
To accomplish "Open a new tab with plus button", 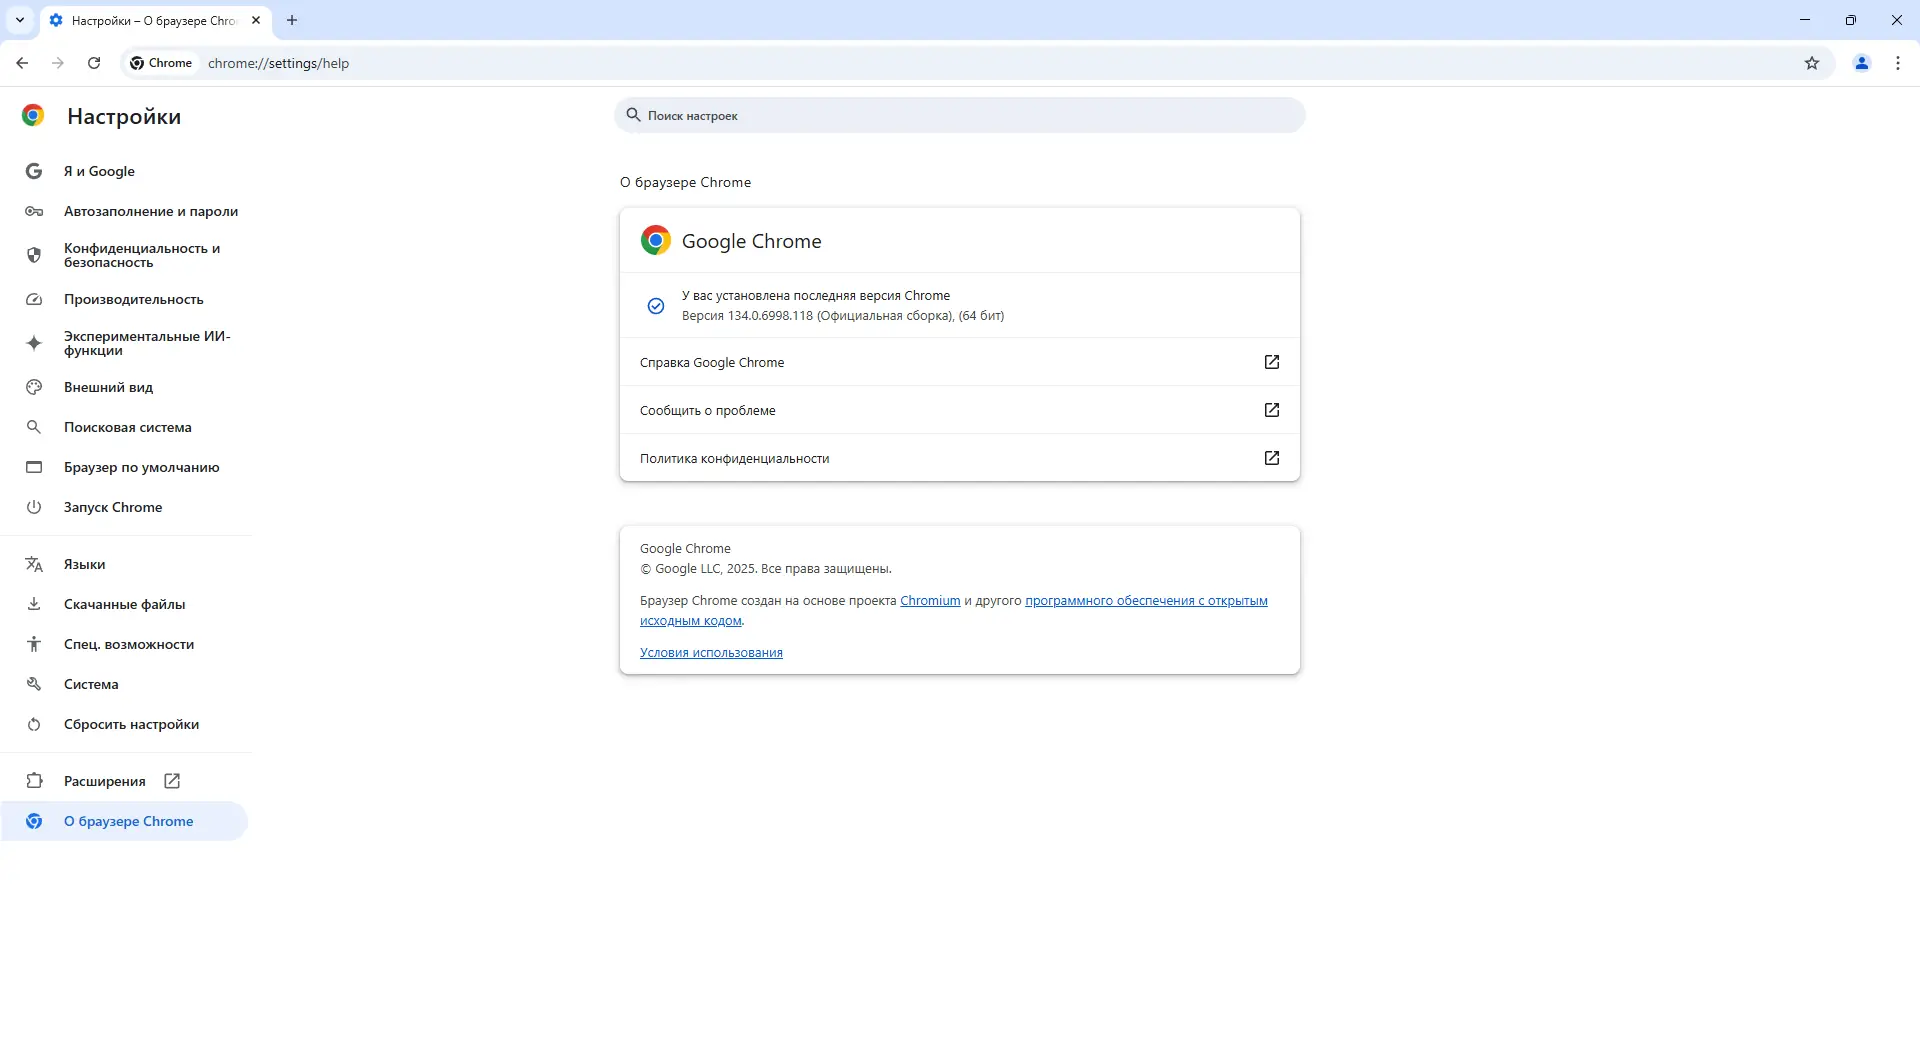I will pyautogui.click(x=292, y=20).
